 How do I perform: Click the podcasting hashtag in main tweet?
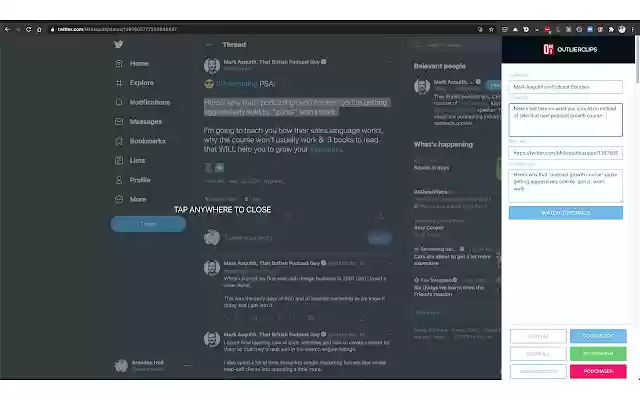(237, 84)
